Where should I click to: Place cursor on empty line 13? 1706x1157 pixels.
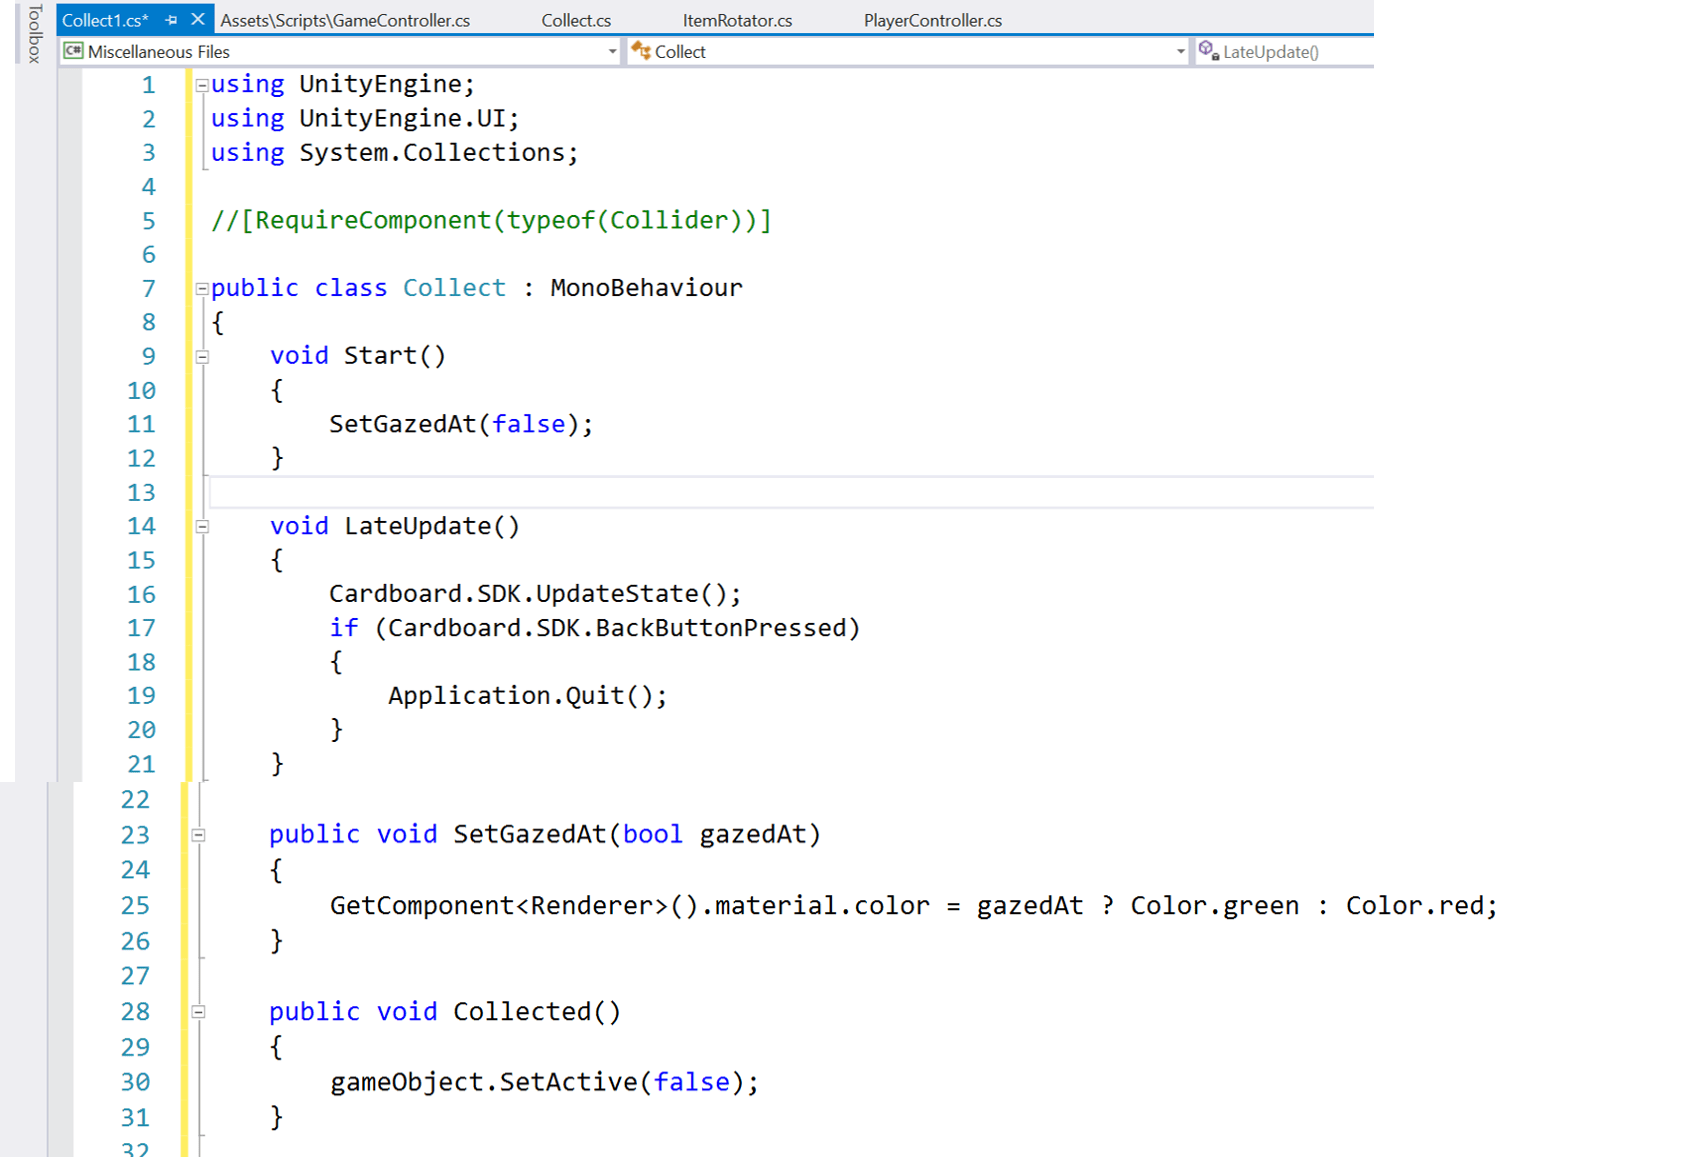[790, 492]
